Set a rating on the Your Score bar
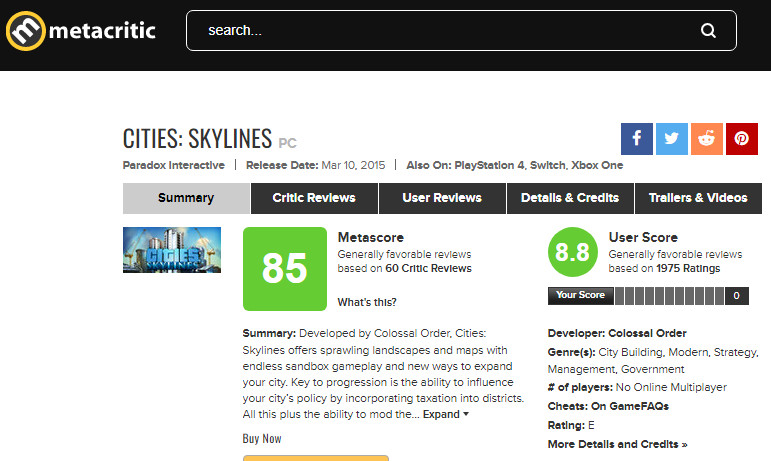 (x=669, y=296)
